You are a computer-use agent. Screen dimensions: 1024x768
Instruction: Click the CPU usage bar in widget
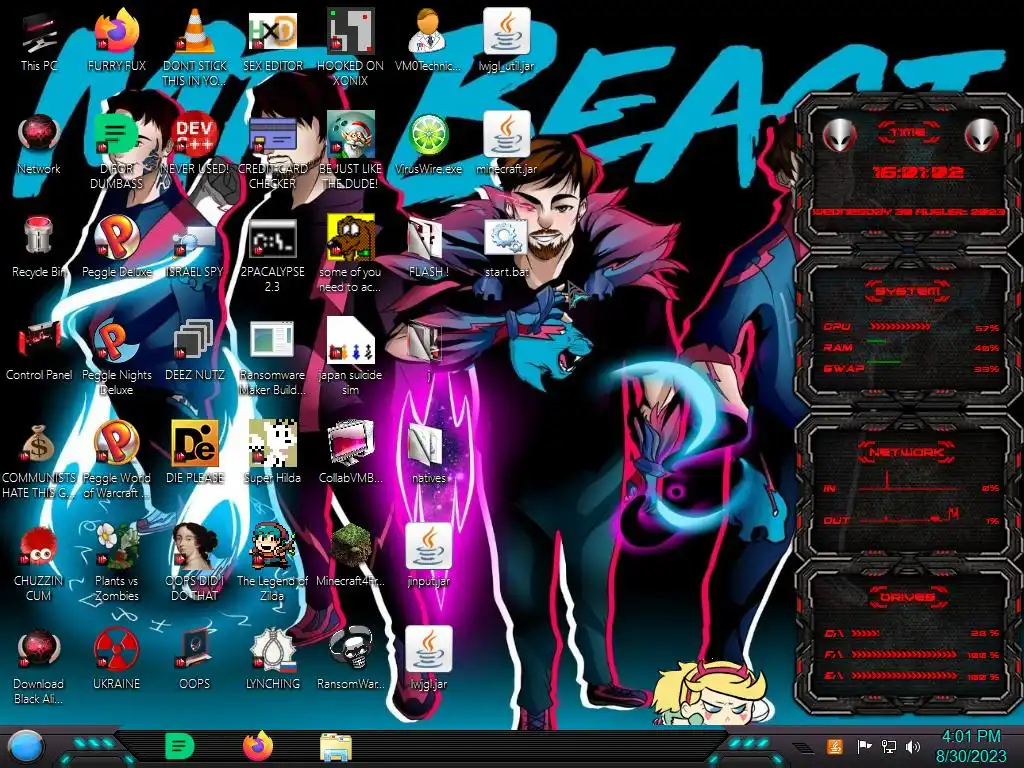point(900,326)
